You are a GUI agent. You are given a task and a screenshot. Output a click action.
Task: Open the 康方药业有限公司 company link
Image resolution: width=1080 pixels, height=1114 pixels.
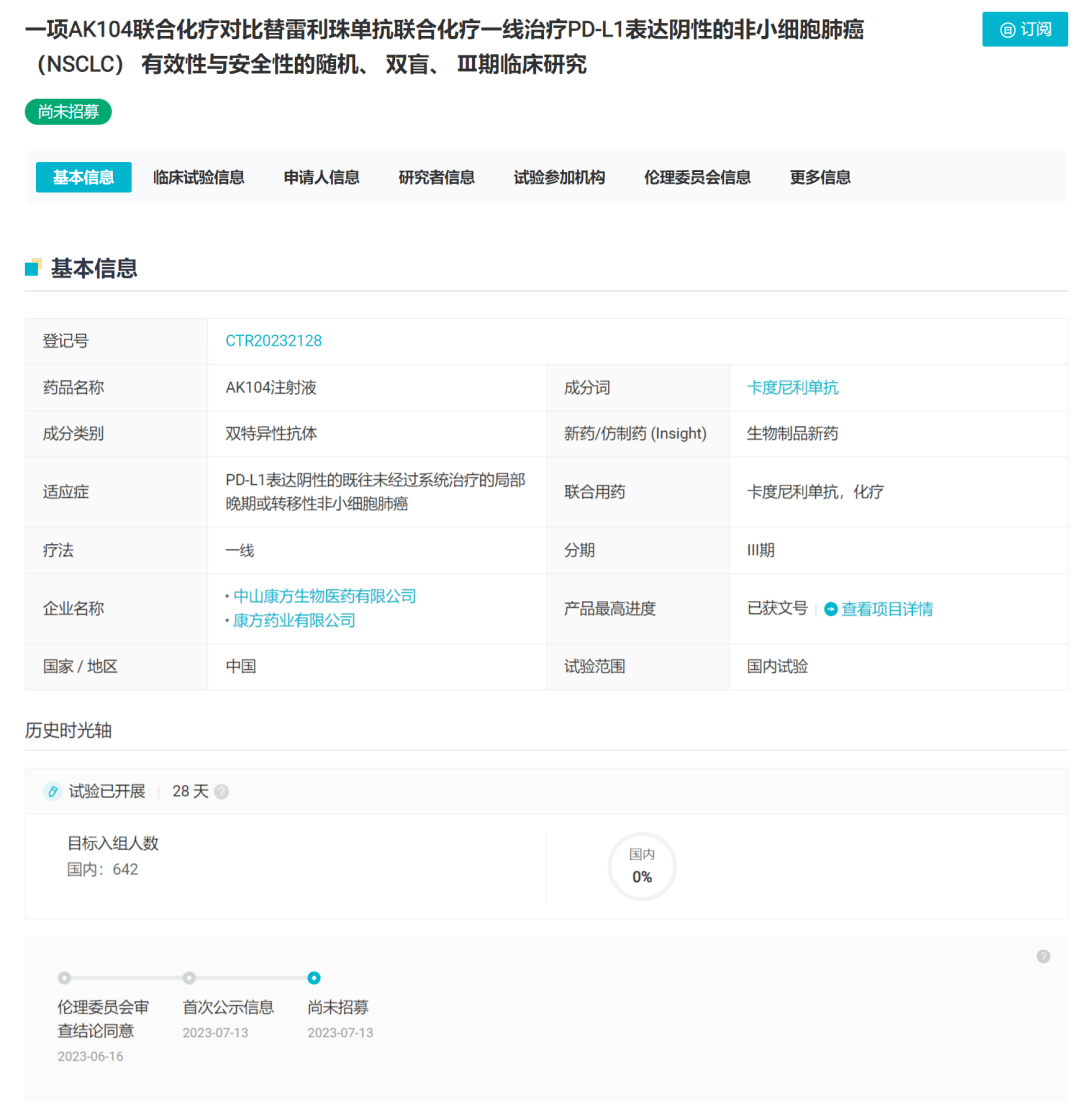pyautogui.click(x=295, y=620)
